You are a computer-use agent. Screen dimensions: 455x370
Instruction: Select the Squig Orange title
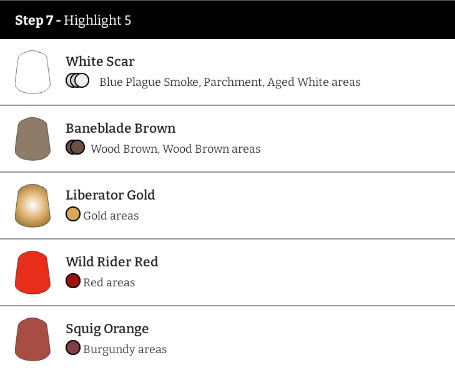[x=107, y=329]
